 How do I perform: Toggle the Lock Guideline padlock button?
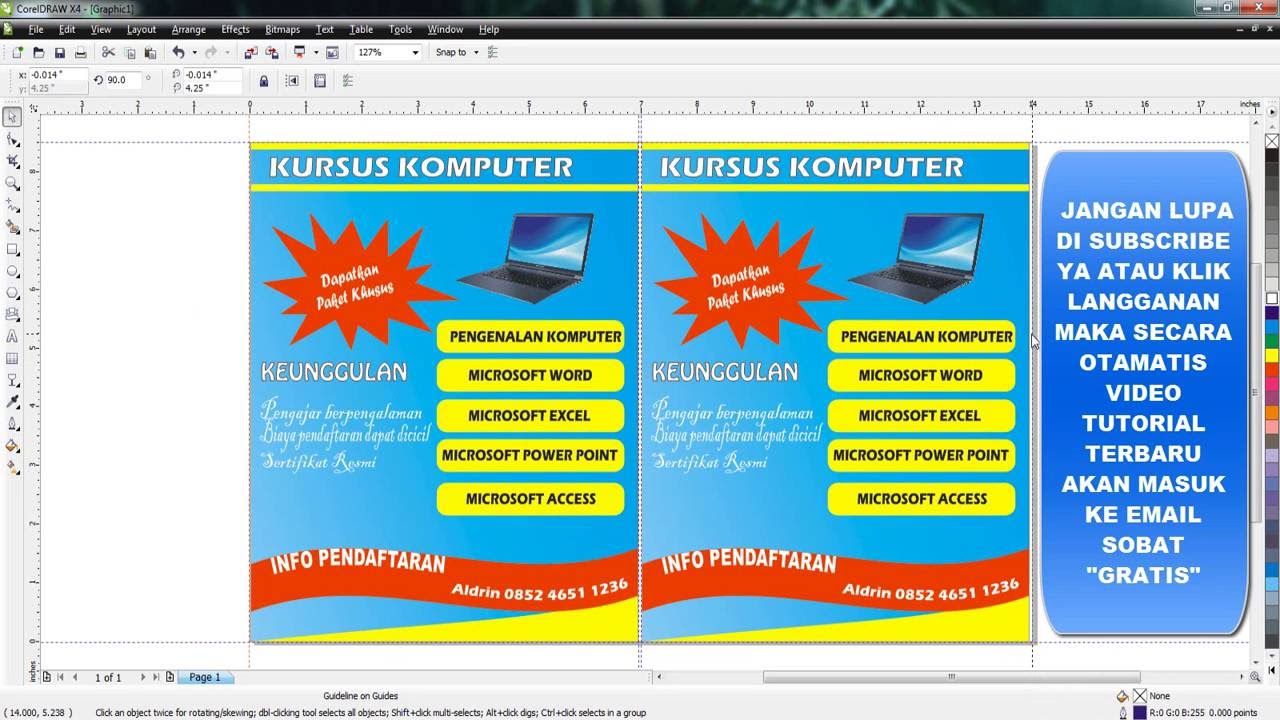pyautogui.click(x=264, y=81)
